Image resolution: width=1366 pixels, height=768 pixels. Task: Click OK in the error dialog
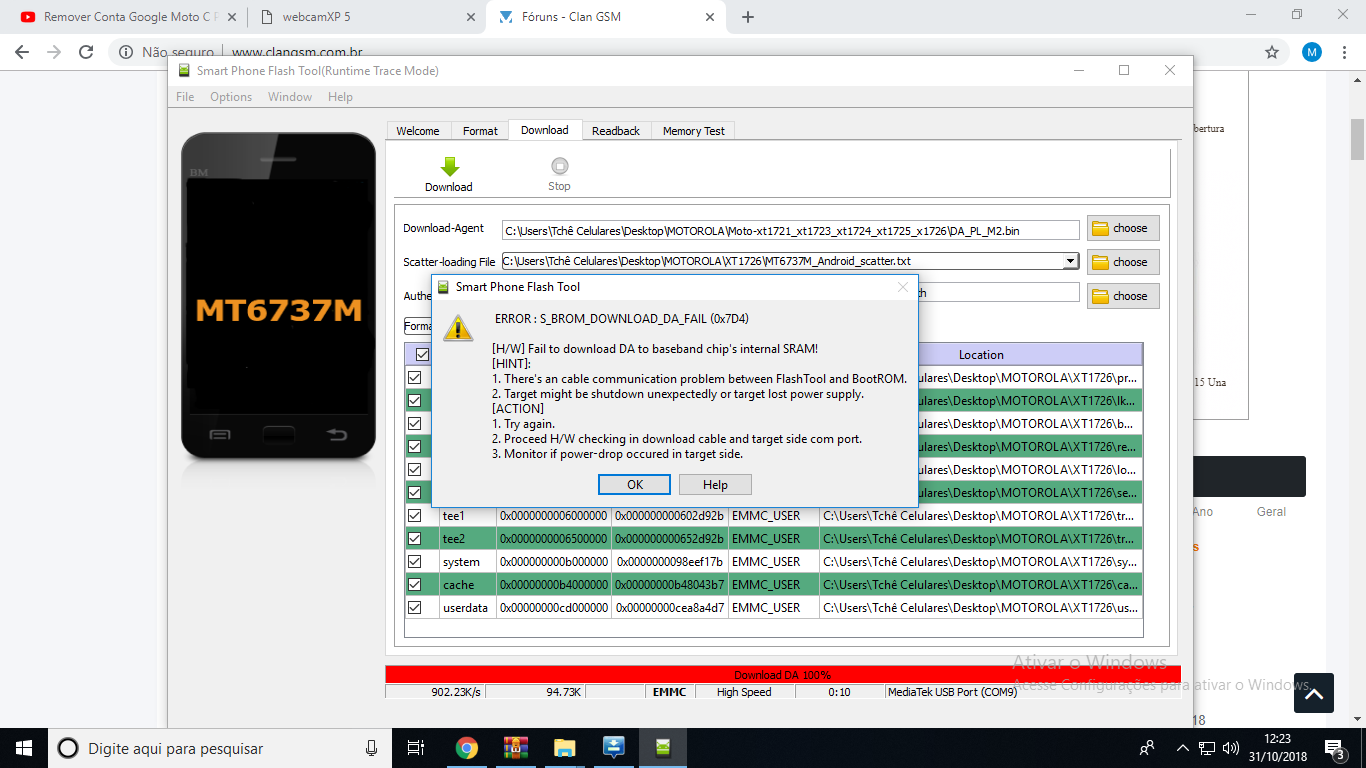coord(635,484)
